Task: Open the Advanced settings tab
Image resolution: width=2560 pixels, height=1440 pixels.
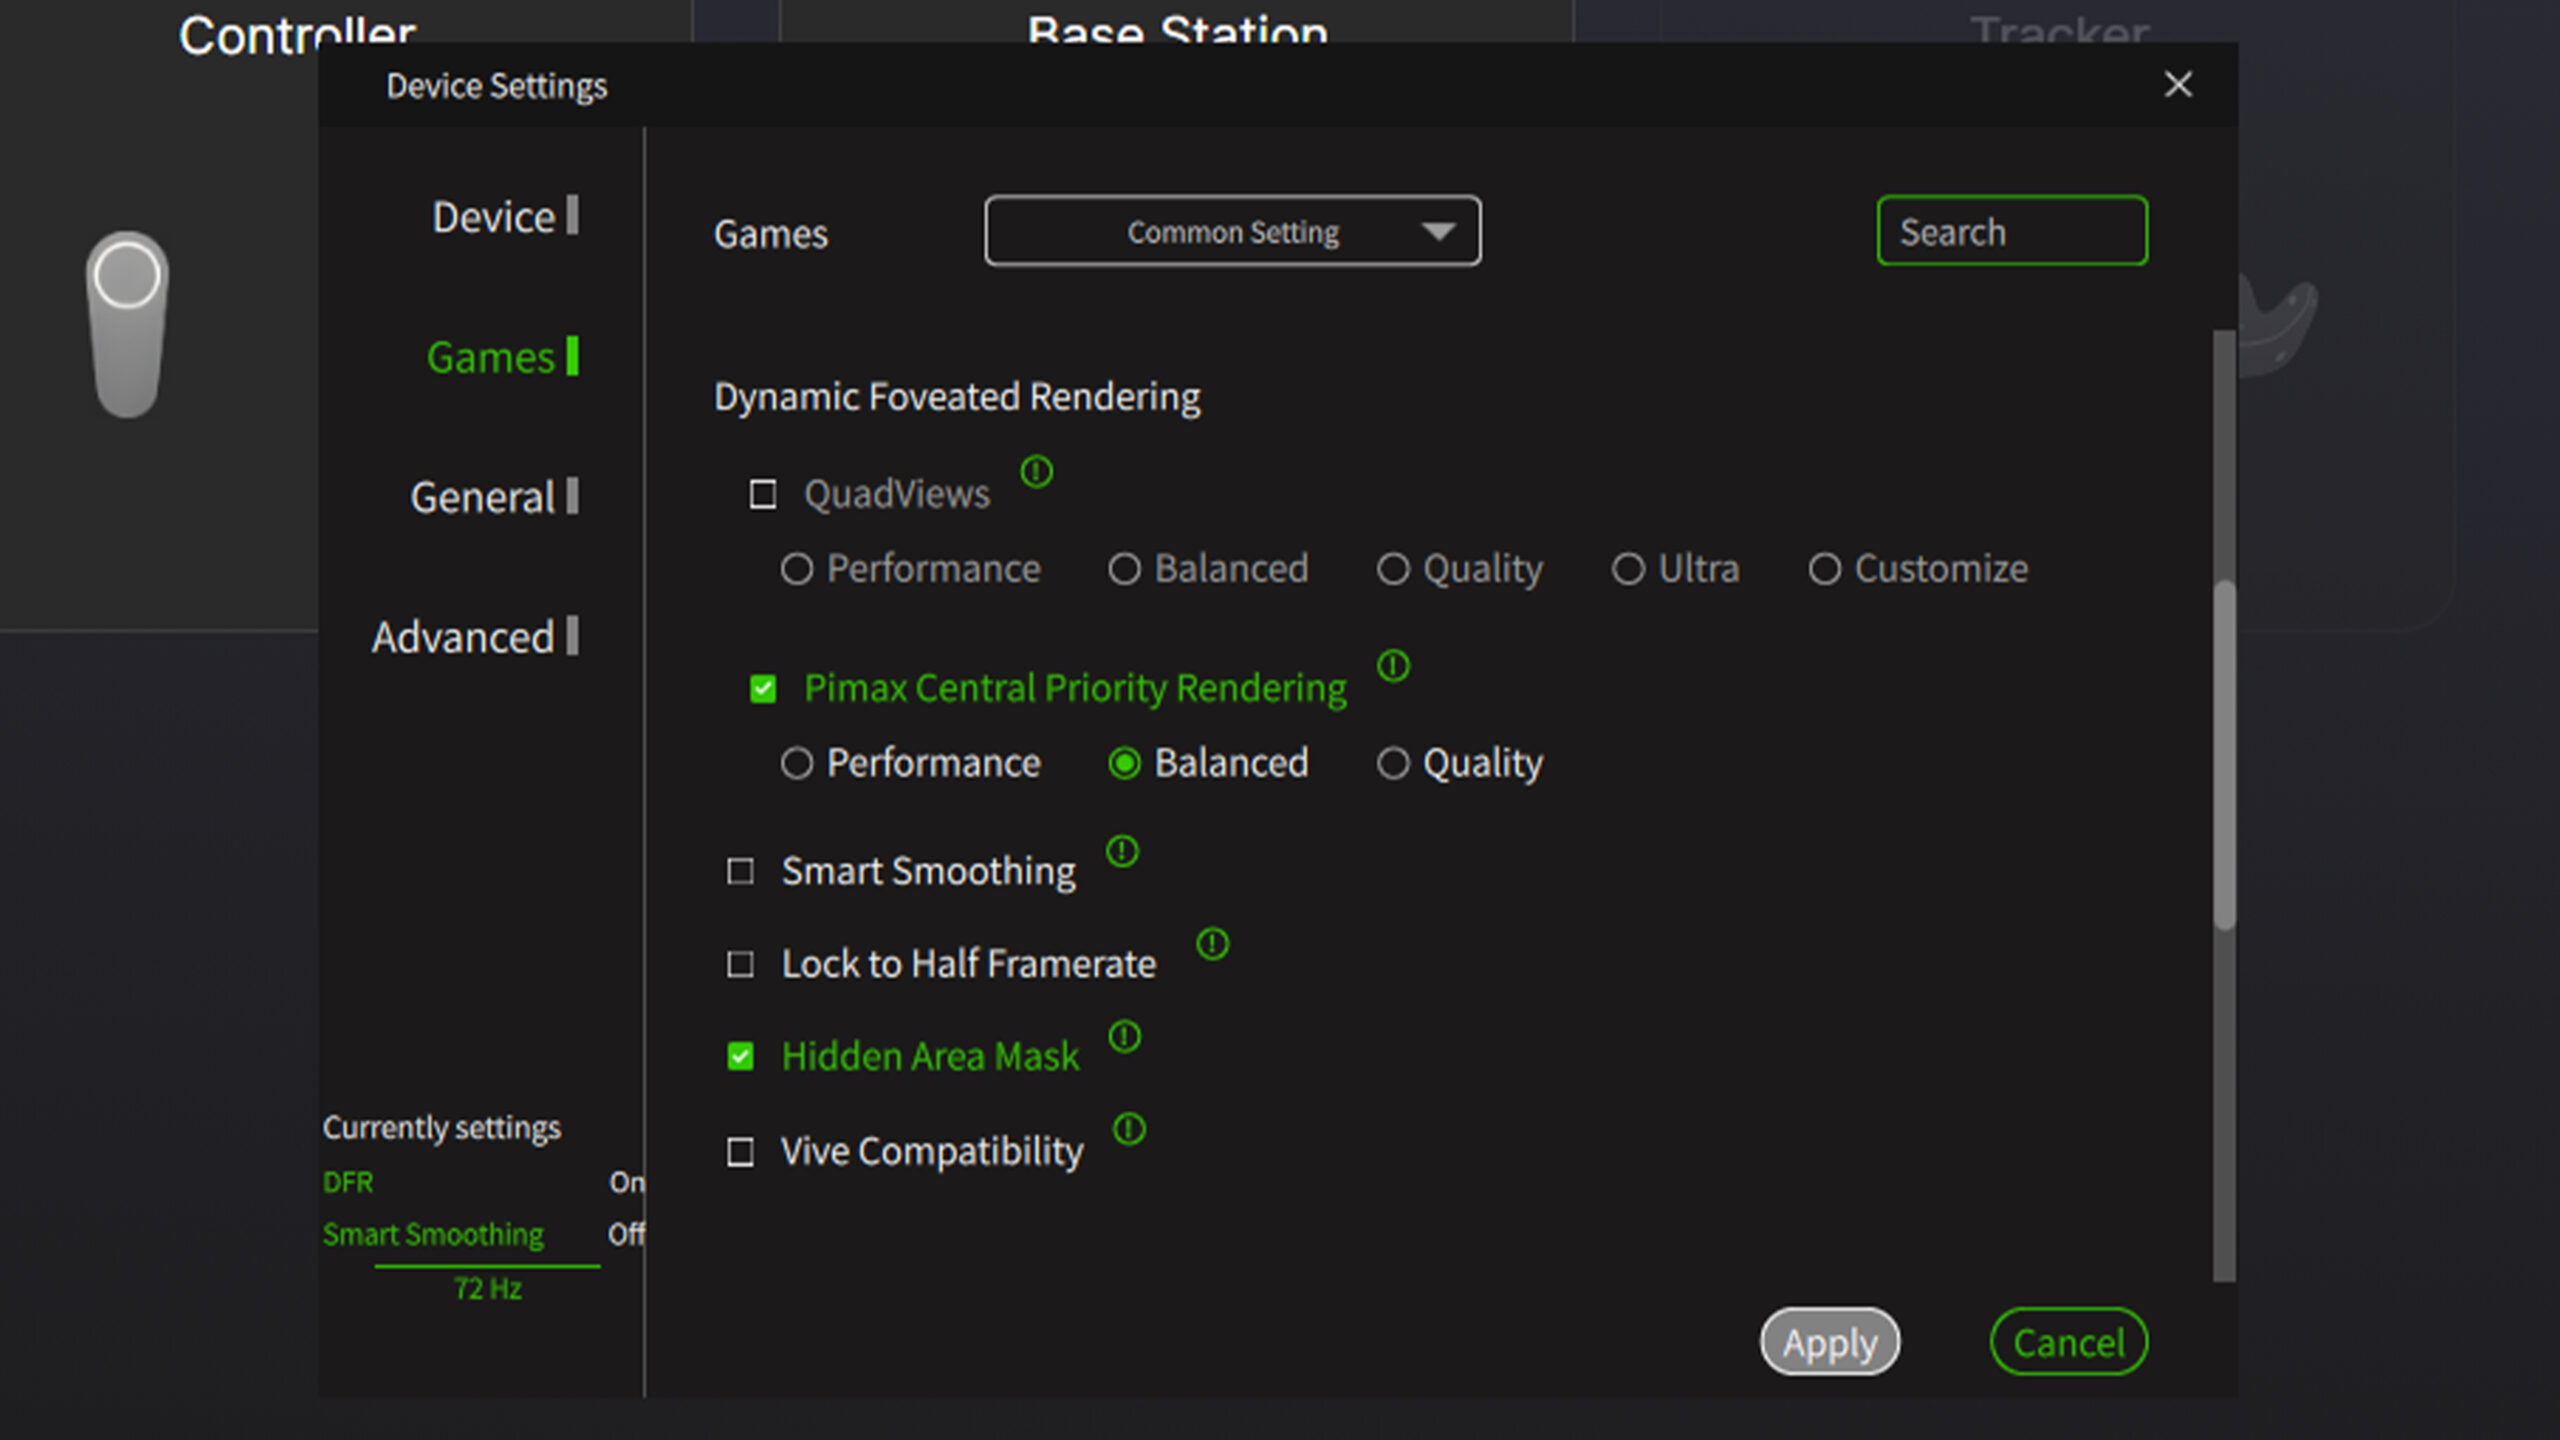Action: (475, 637)
